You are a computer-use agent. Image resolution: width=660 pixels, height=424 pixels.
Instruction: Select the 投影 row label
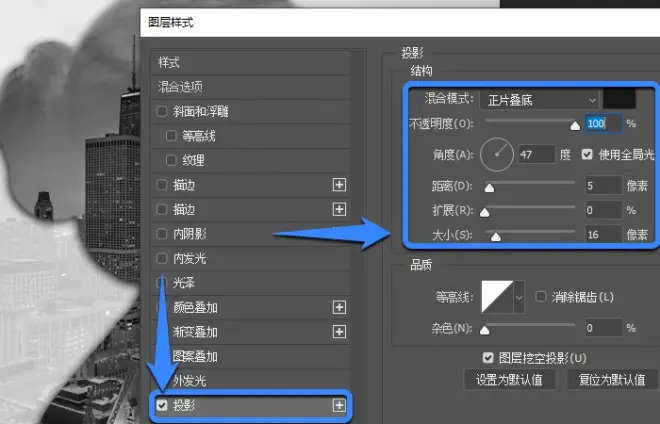[184, 405]
